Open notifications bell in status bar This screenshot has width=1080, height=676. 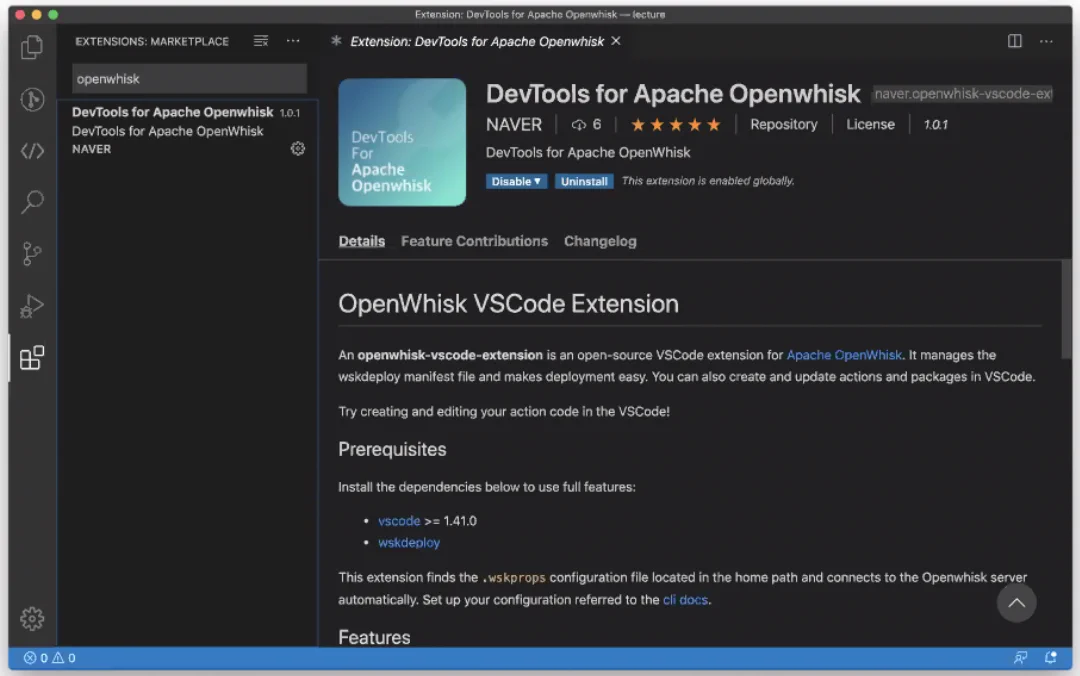pos(1050,658)
